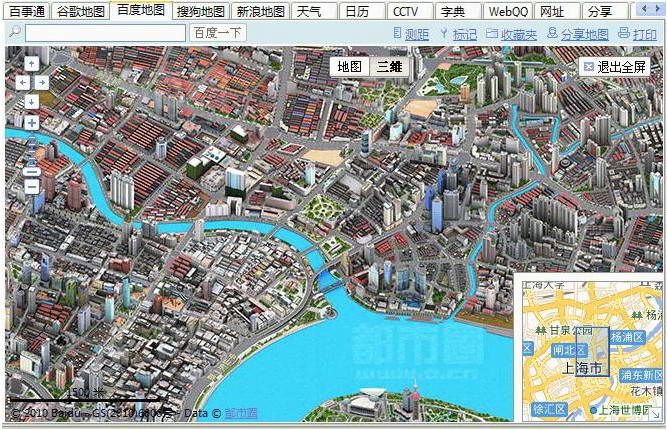Zoom in with the plus button

pyautogui.click(x=31, y=123)
